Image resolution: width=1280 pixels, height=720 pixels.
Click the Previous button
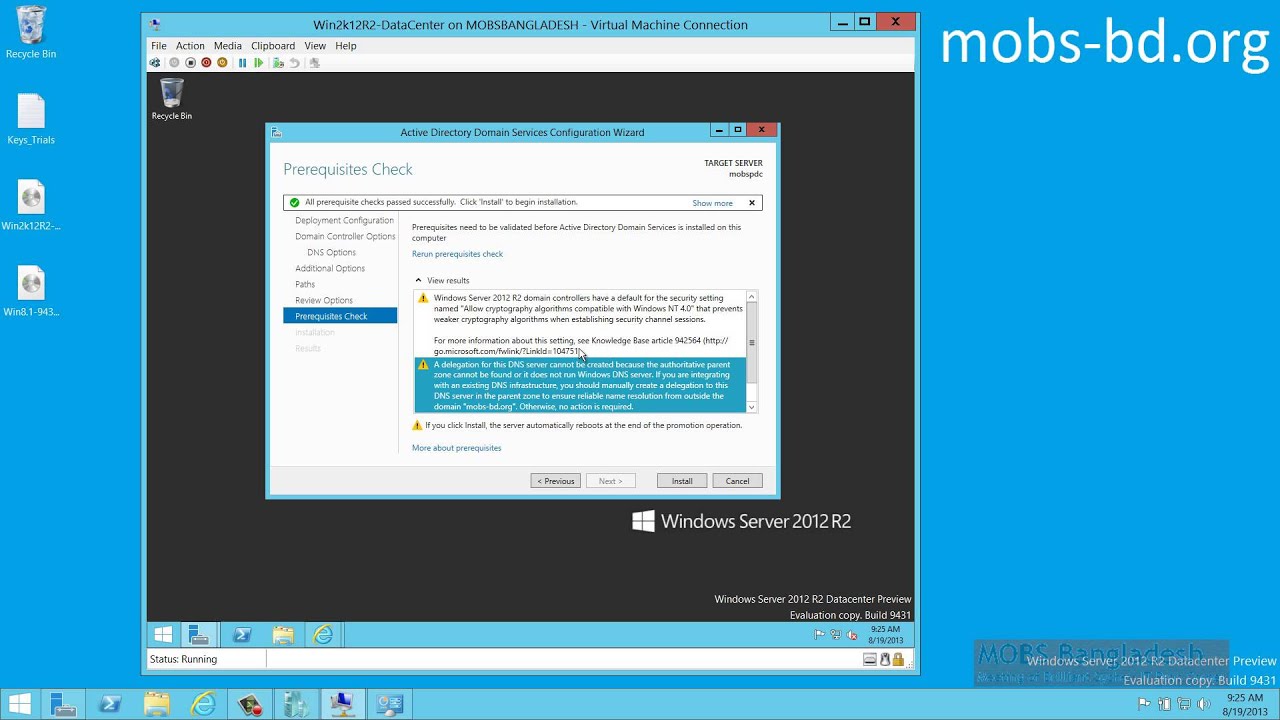pyautogui.click(x=555, y=481)
